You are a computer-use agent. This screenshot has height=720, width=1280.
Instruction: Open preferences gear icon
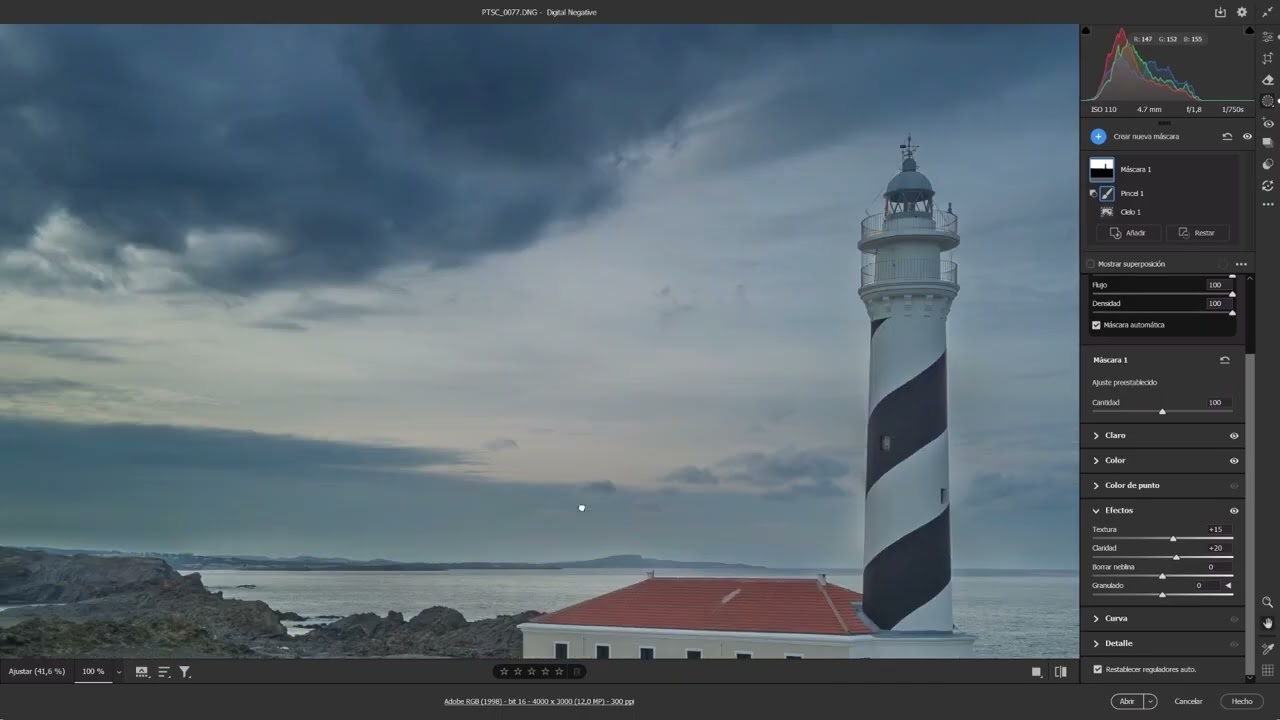(1242, 12)
